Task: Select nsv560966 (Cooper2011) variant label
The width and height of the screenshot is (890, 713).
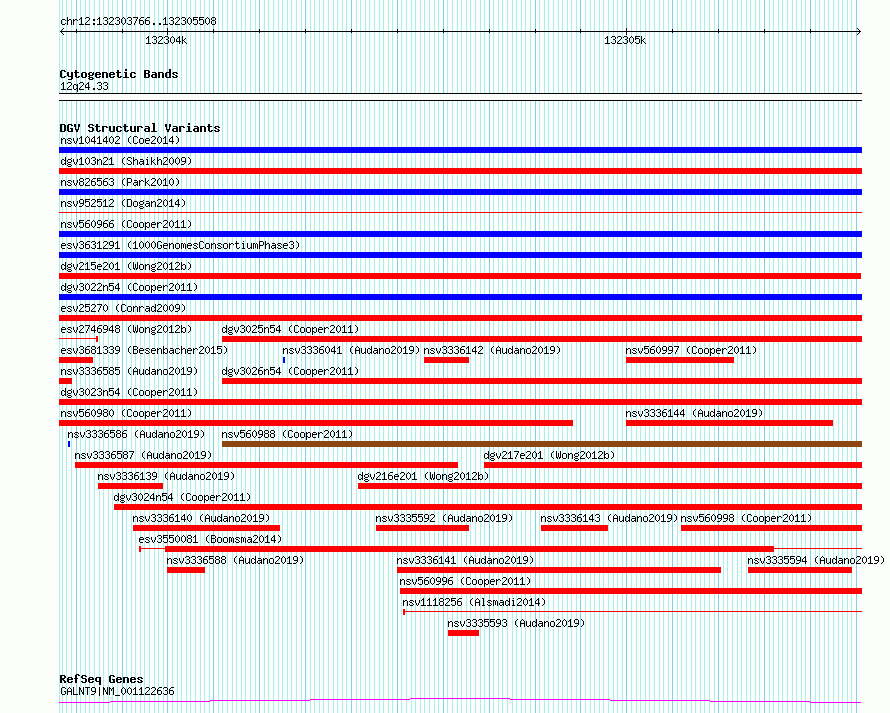Action: 126,224
